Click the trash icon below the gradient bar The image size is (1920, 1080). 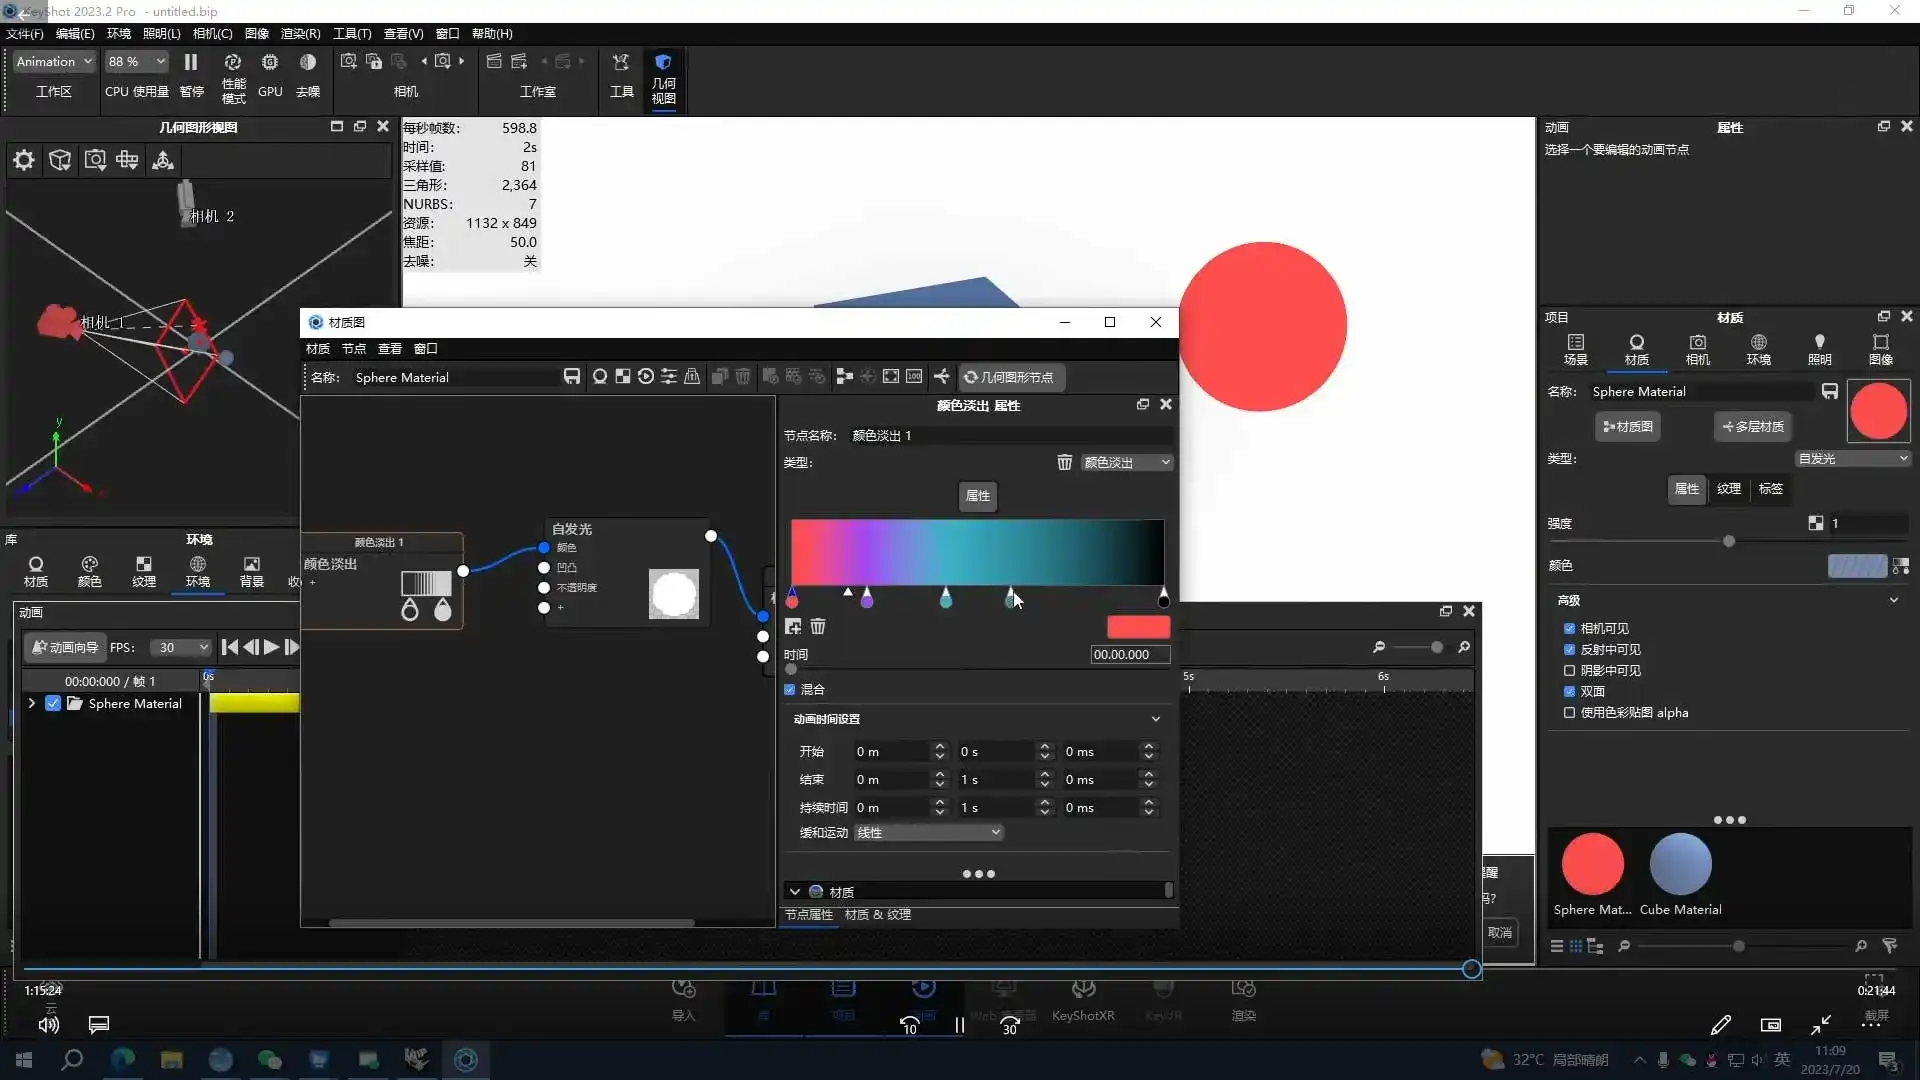tap(818, 627)
